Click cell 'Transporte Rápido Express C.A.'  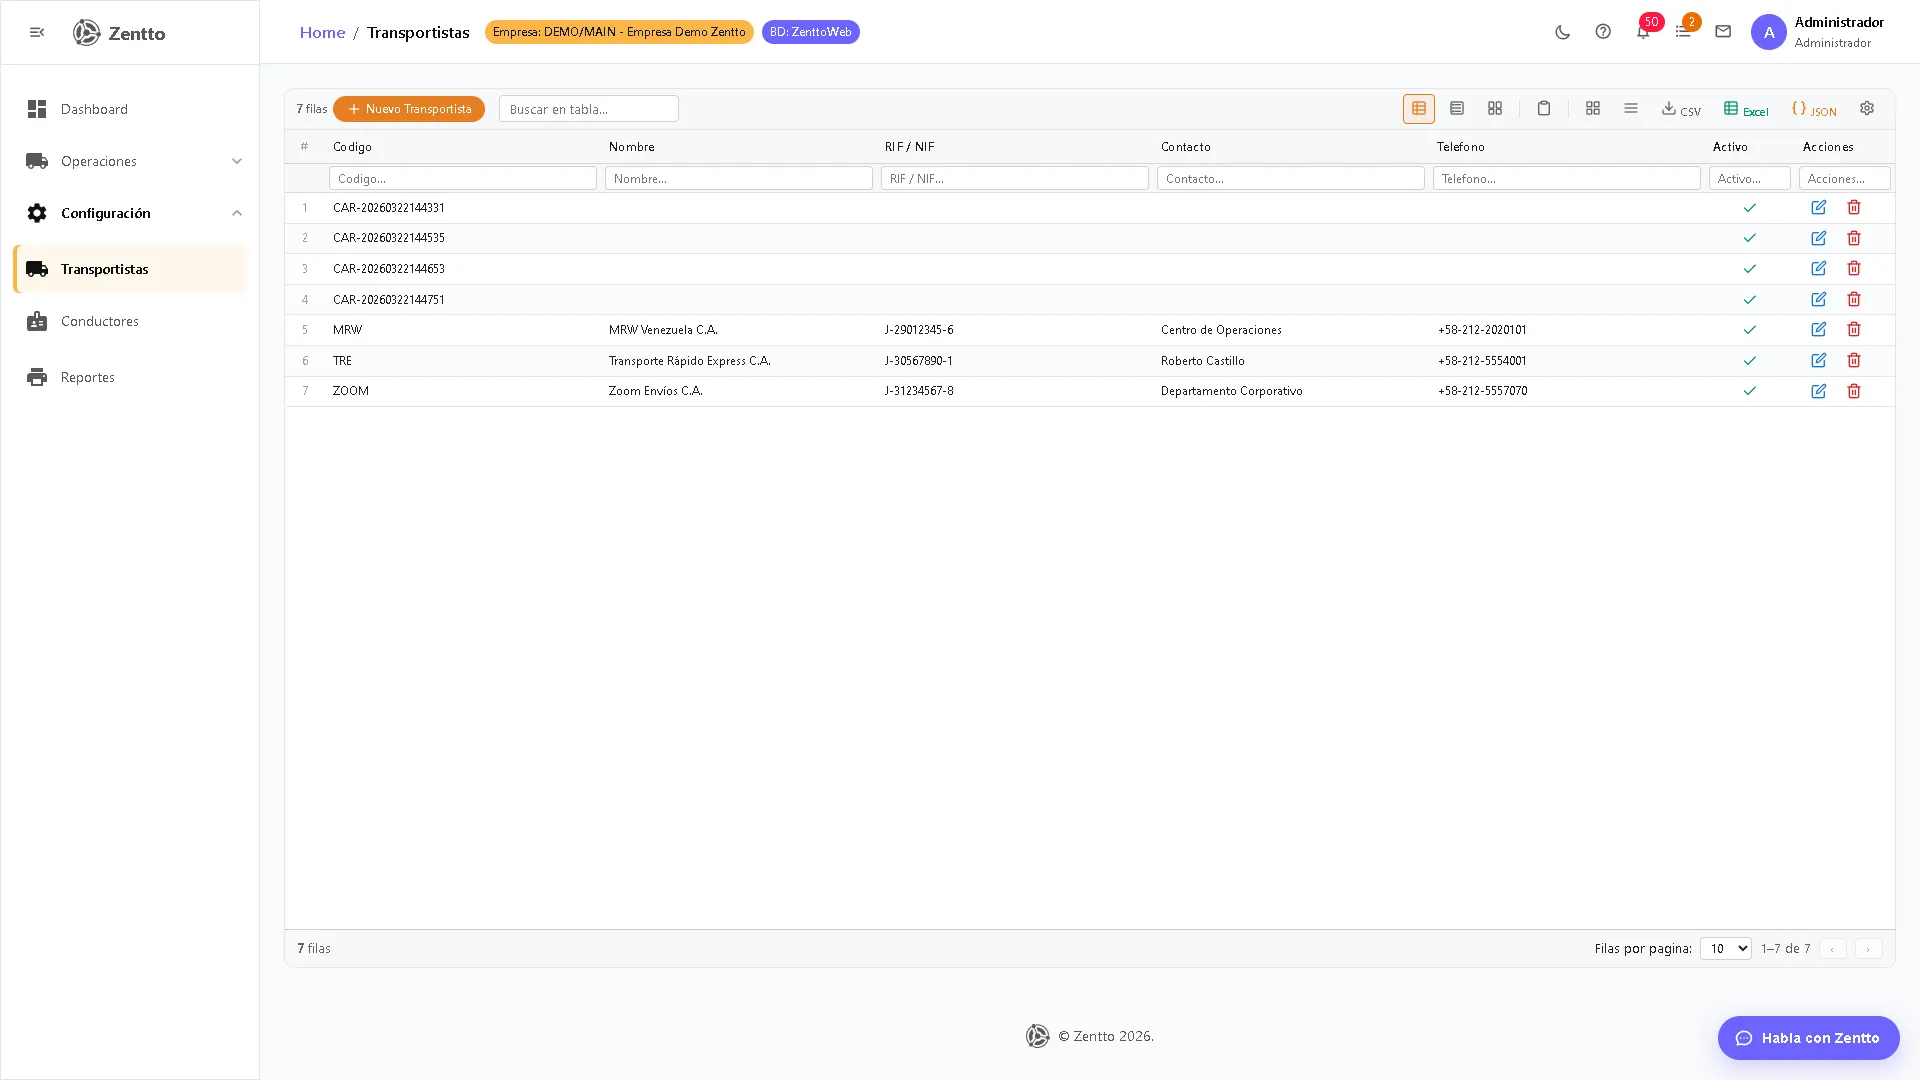coord(690,361)
